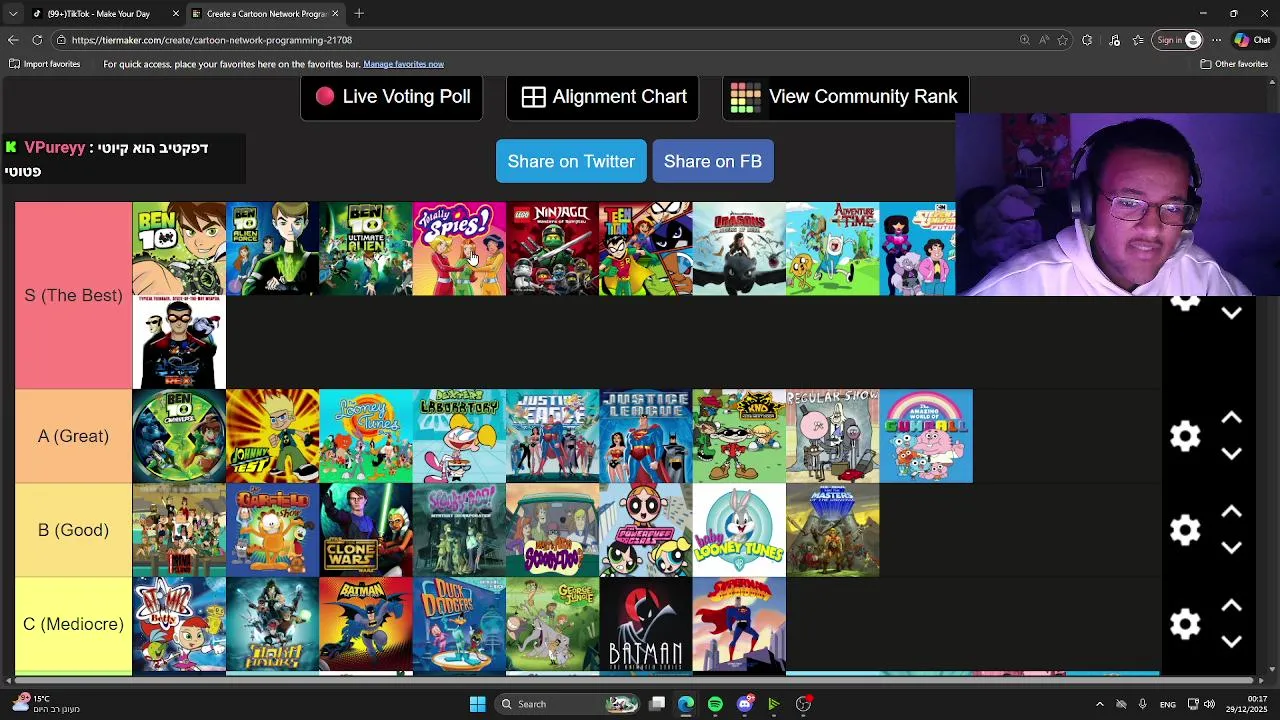Move B (Good) tier down

(x=1231, y=548)
